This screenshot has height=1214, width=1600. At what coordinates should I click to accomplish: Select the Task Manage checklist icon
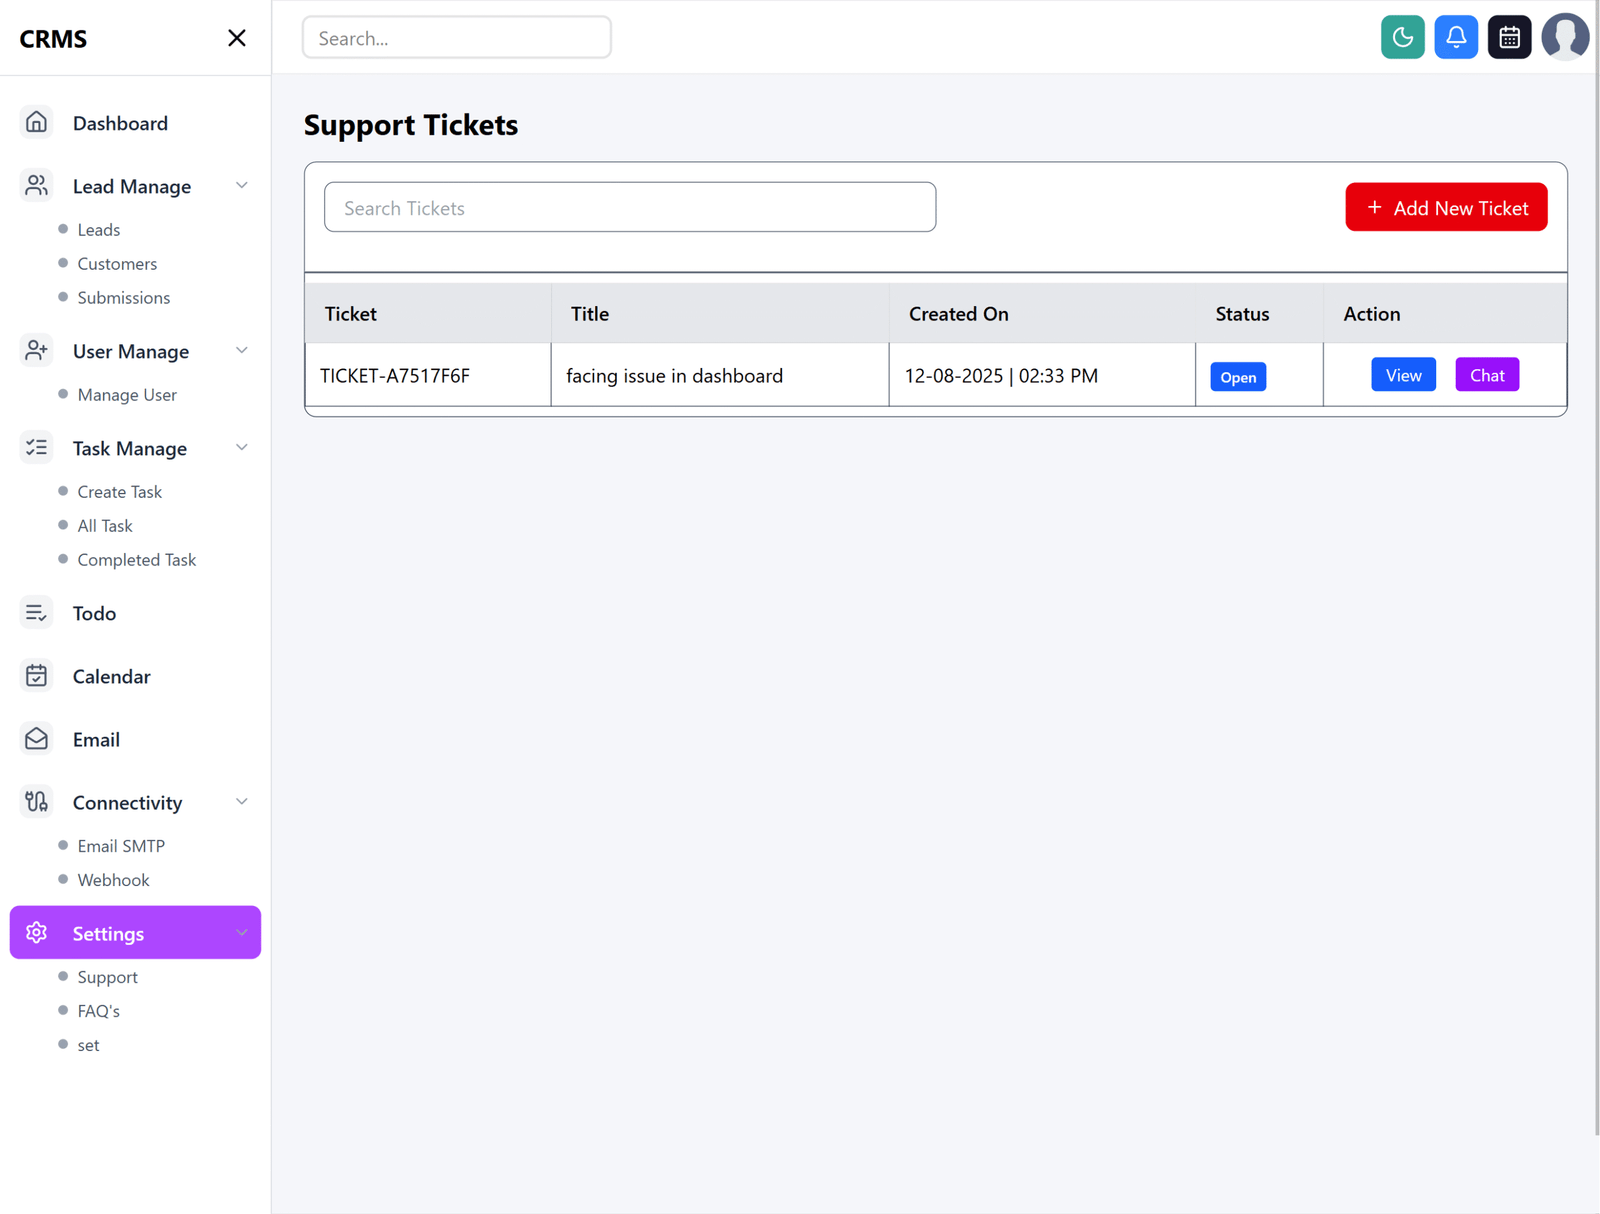(x=36, y=447)
